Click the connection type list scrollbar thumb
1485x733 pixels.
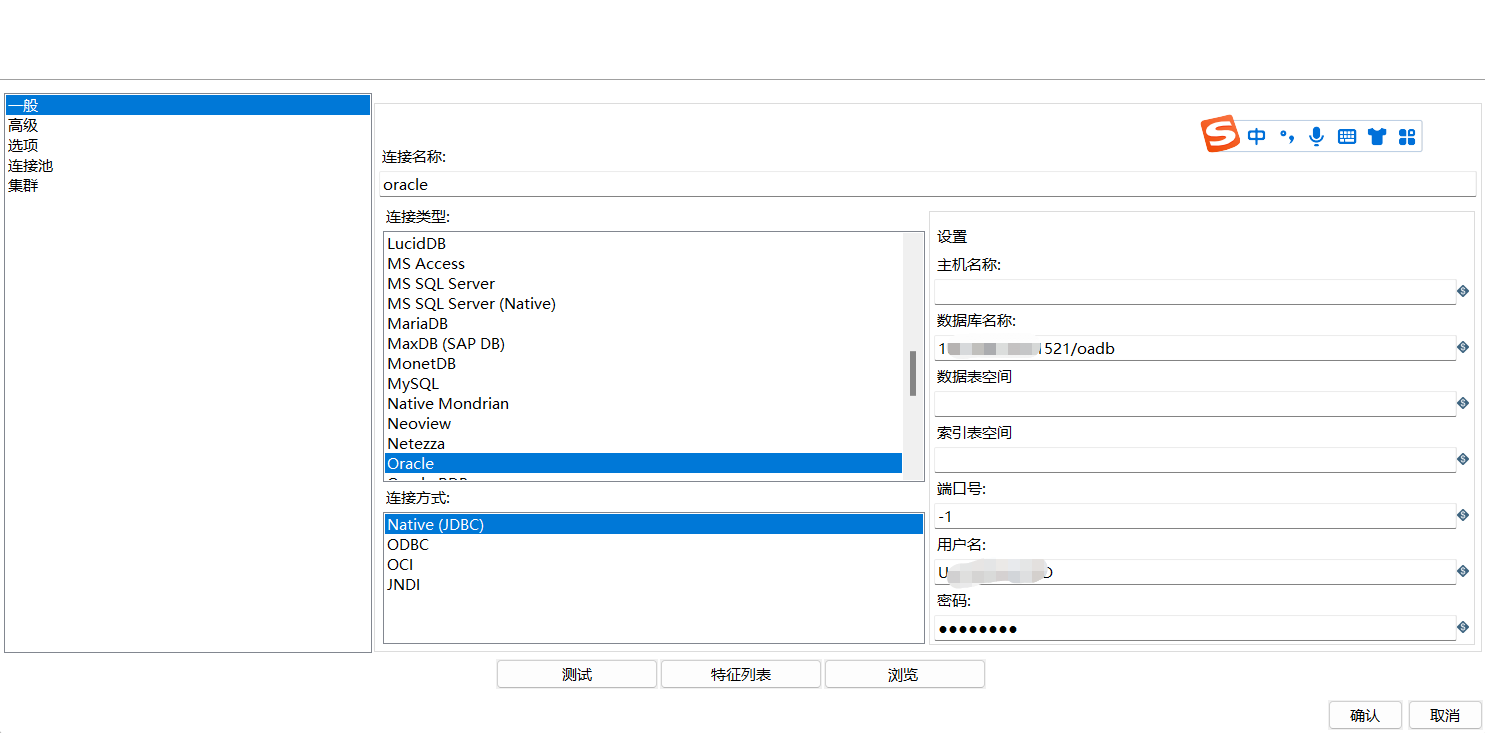(x=913, y=373)
